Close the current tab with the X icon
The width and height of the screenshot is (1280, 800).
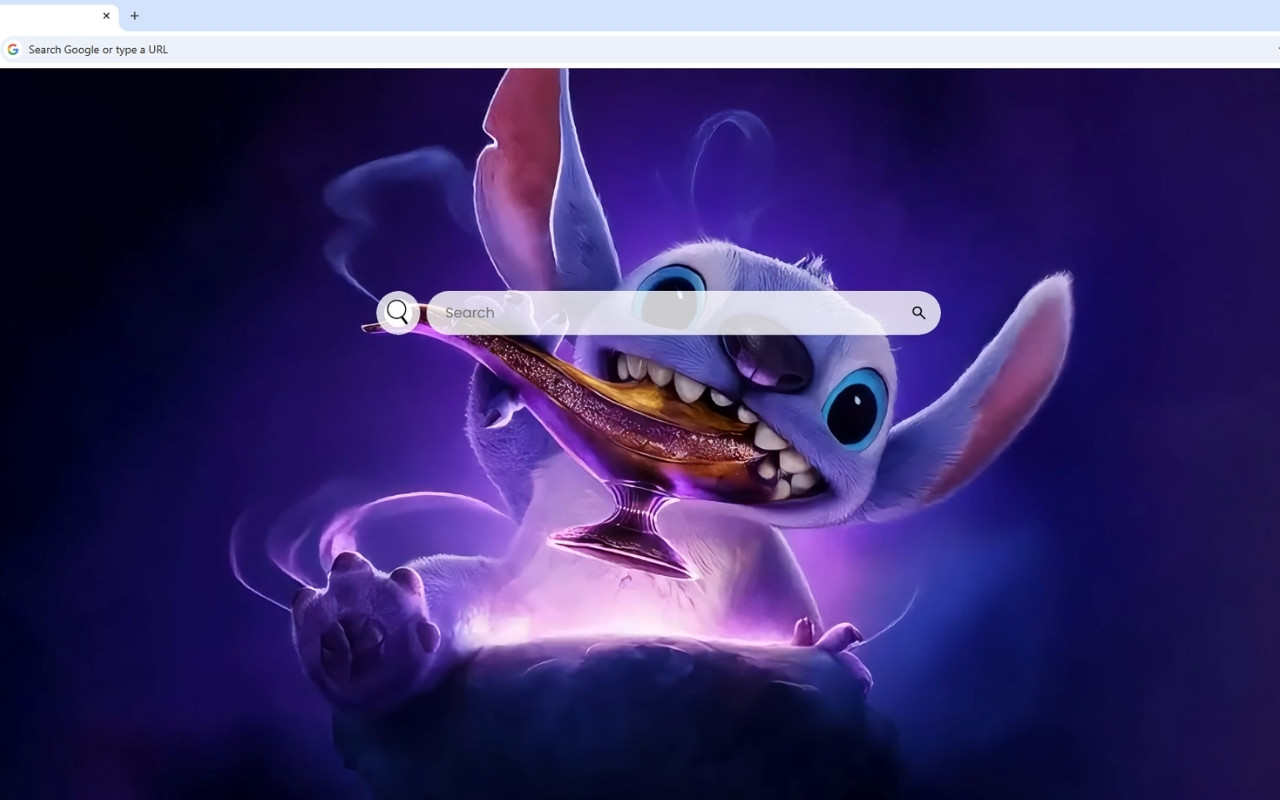pyautogui.click(x=106, y=16)
